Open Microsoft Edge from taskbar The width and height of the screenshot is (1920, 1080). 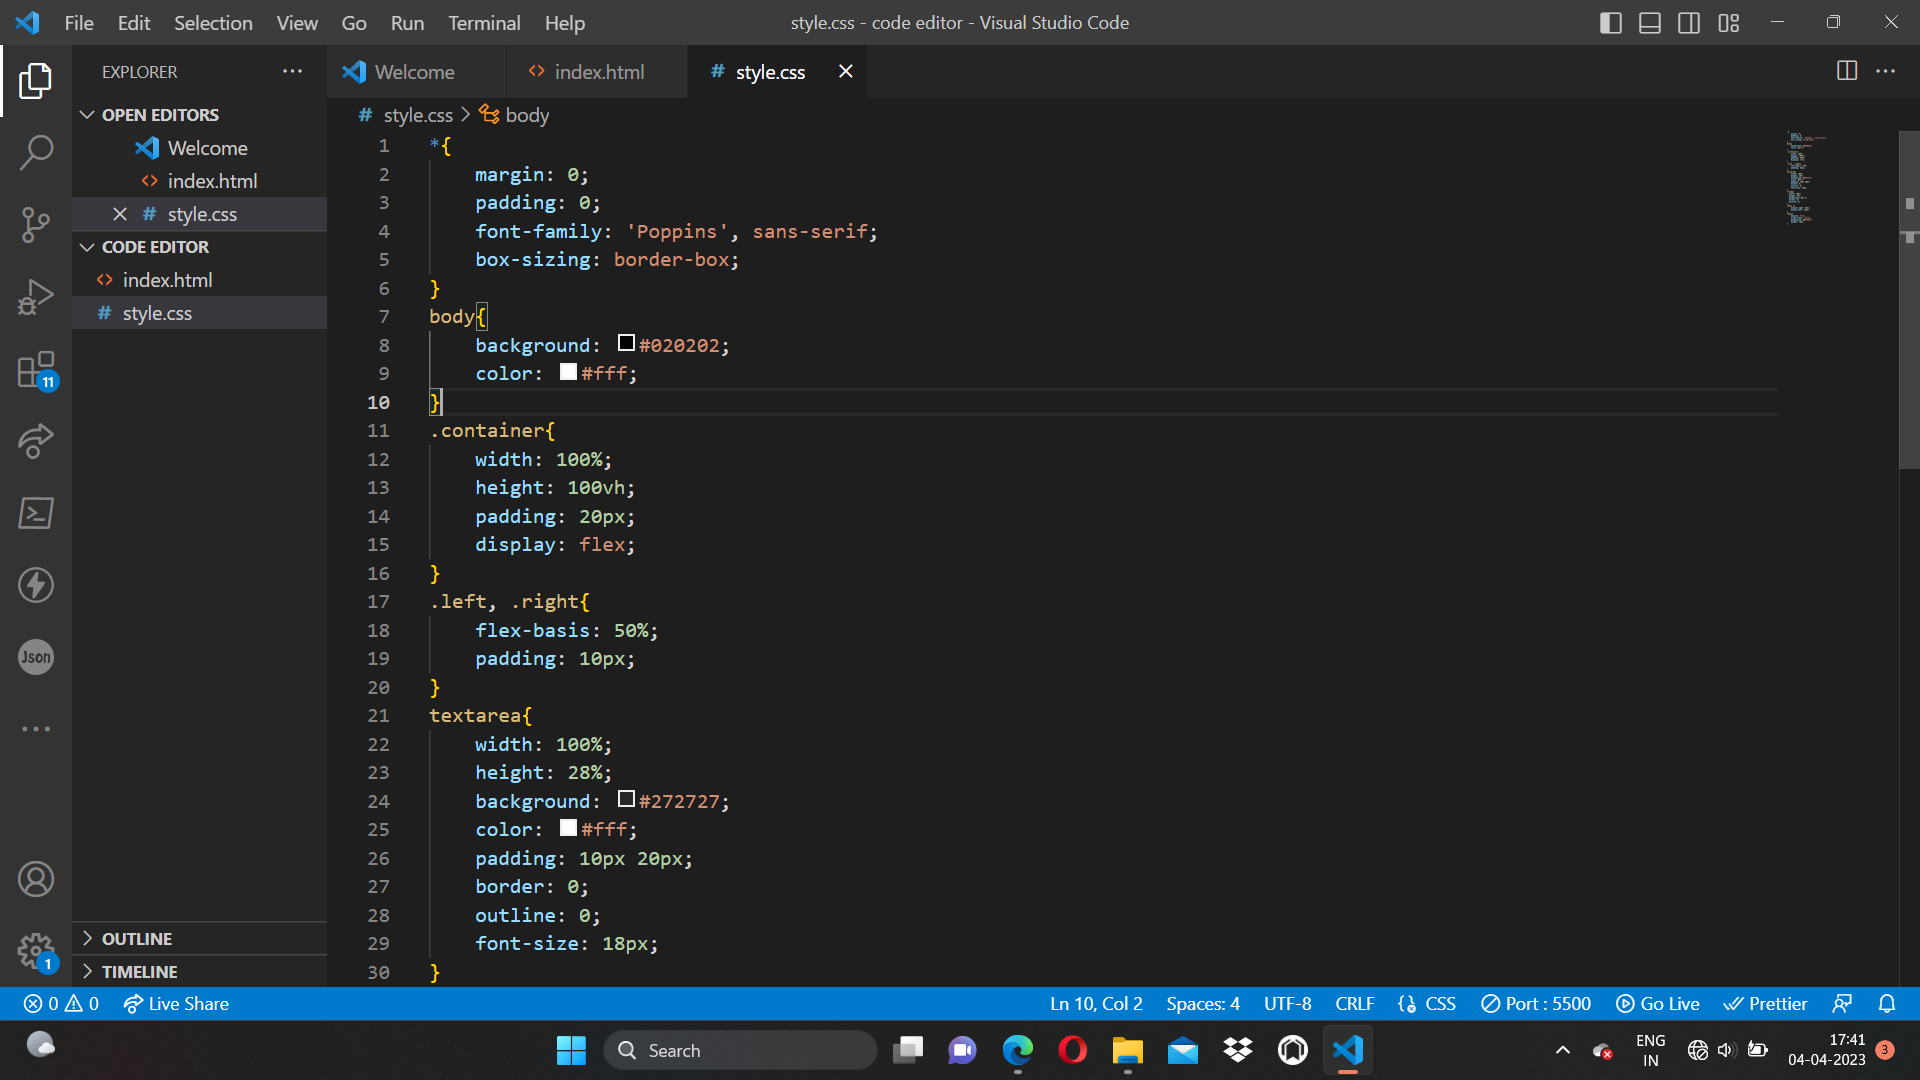point(1017,1050)
